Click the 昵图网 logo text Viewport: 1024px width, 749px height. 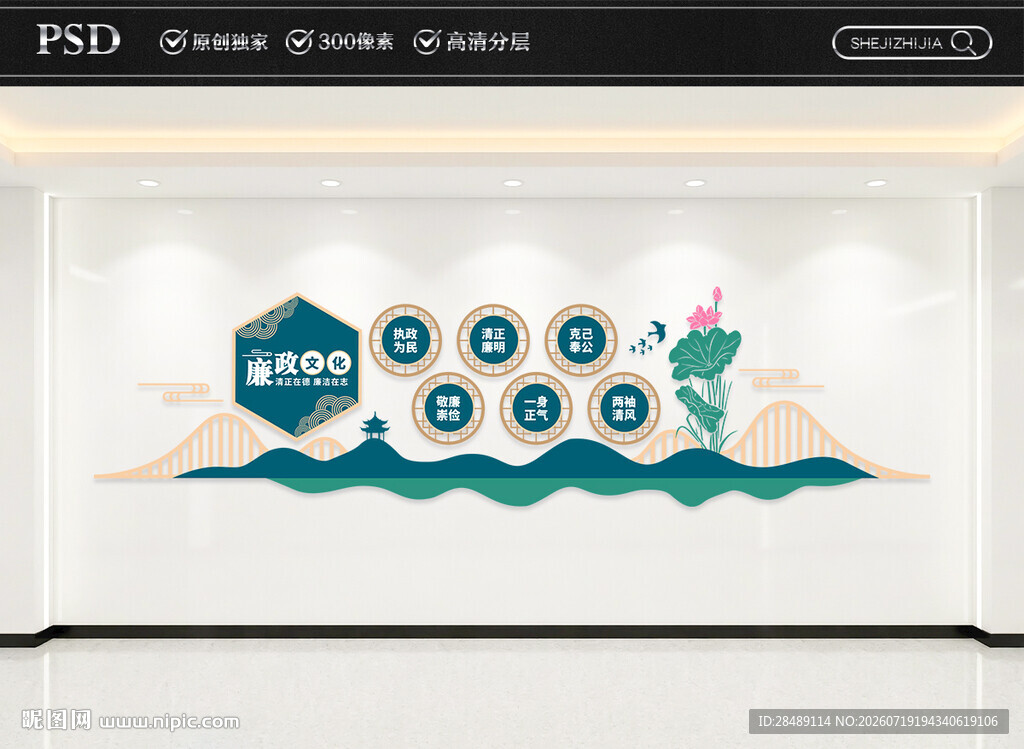[x=56, y=720]
